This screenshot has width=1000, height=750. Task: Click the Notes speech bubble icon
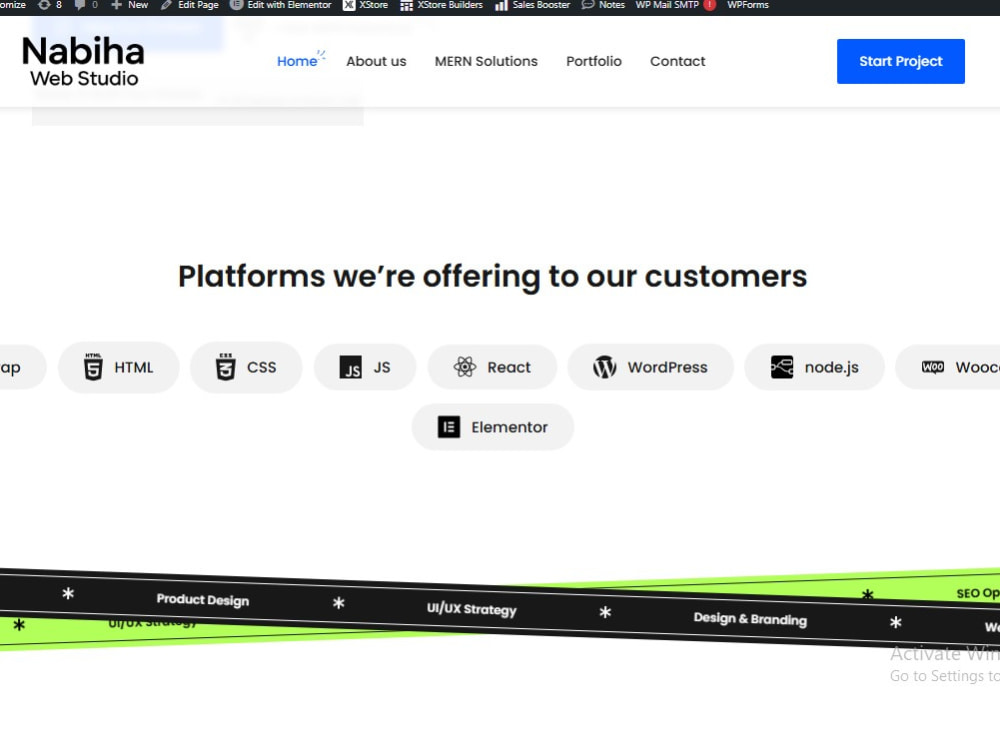point(587,5)
